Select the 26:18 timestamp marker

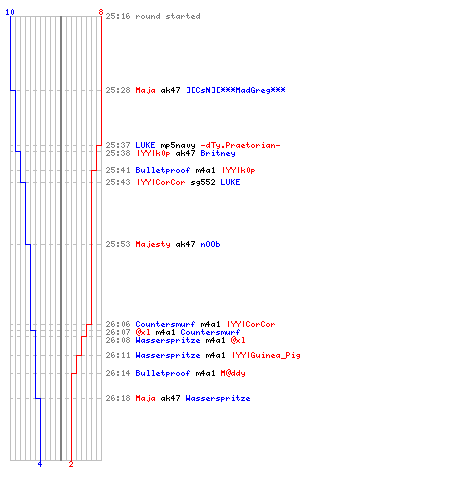(118, 398)
